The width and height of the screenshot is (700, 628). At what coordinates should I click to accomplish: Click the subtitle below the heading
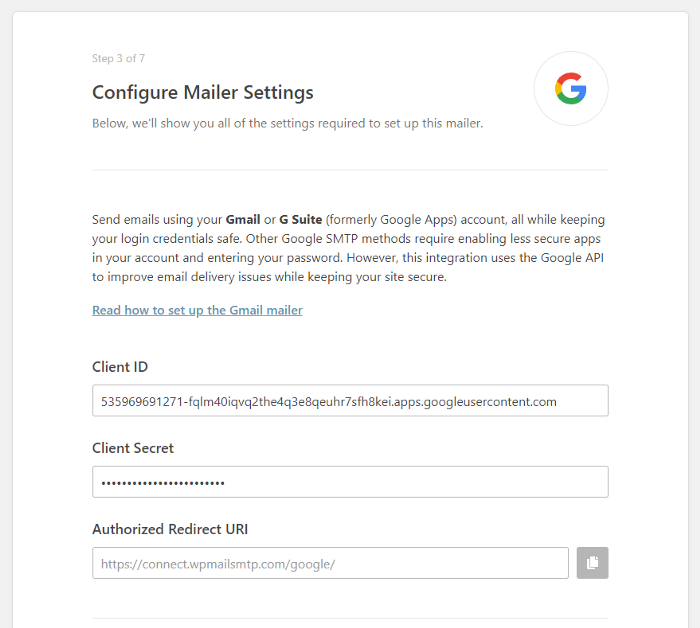pos(288,124)
